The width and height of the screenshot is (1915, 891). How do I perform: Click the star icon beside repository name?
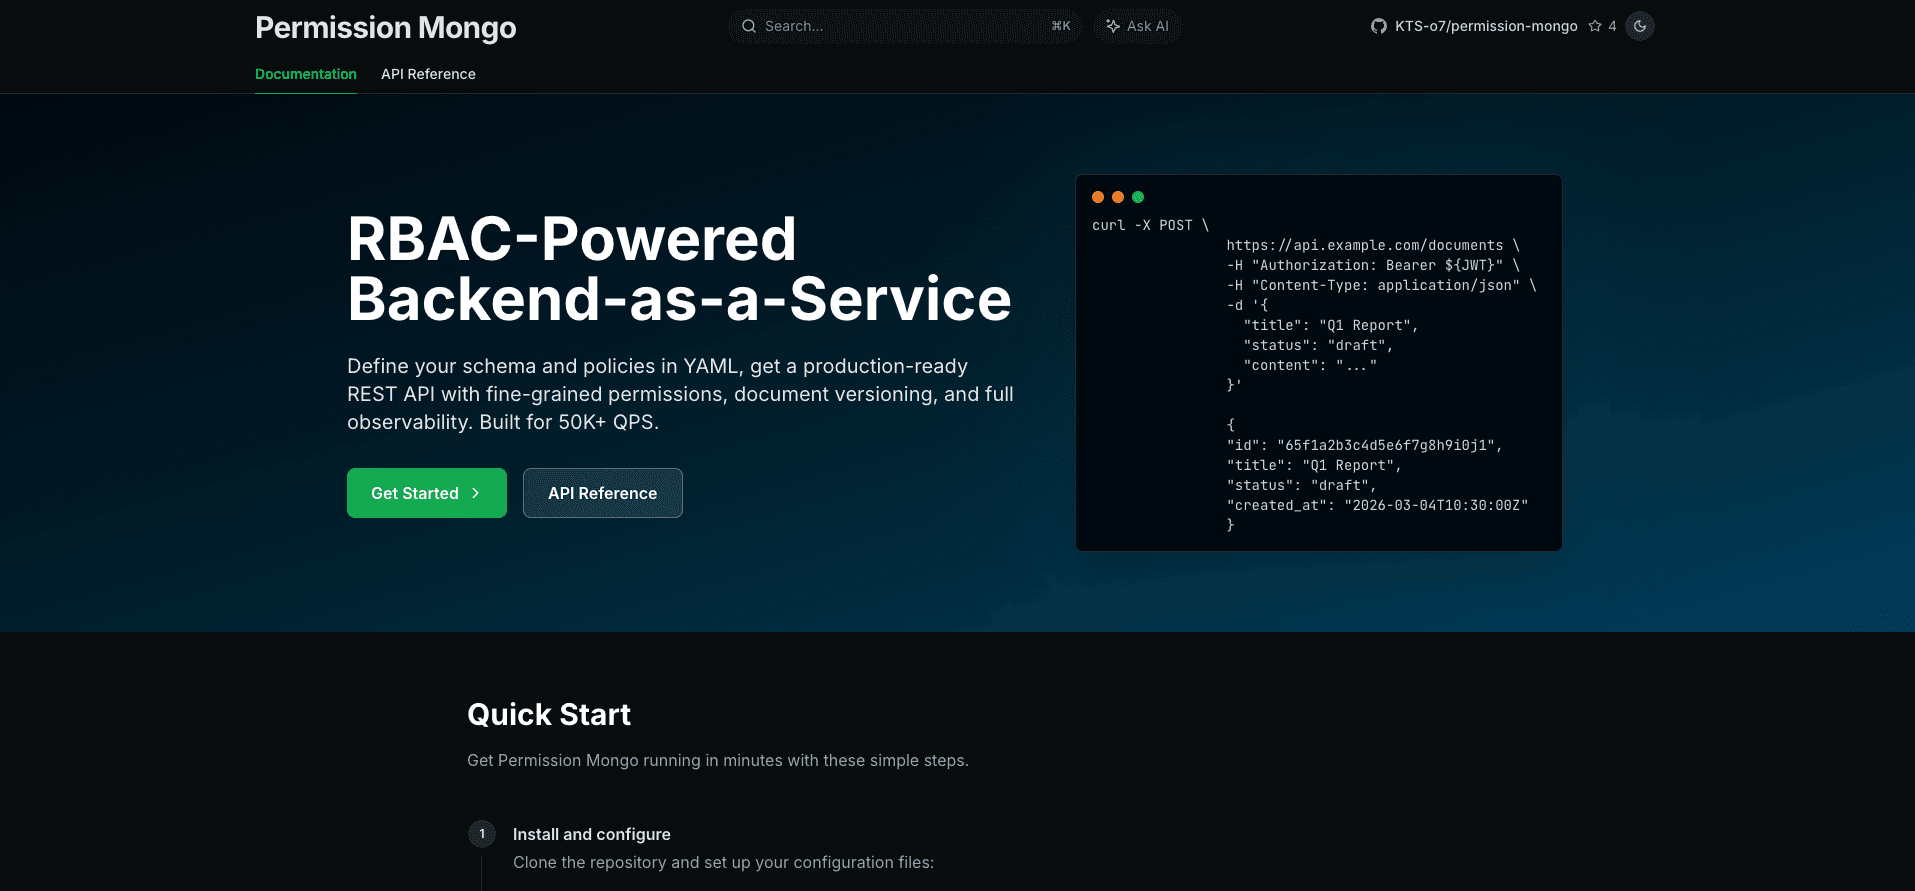pyautogui.click(x=1595, y=26)
